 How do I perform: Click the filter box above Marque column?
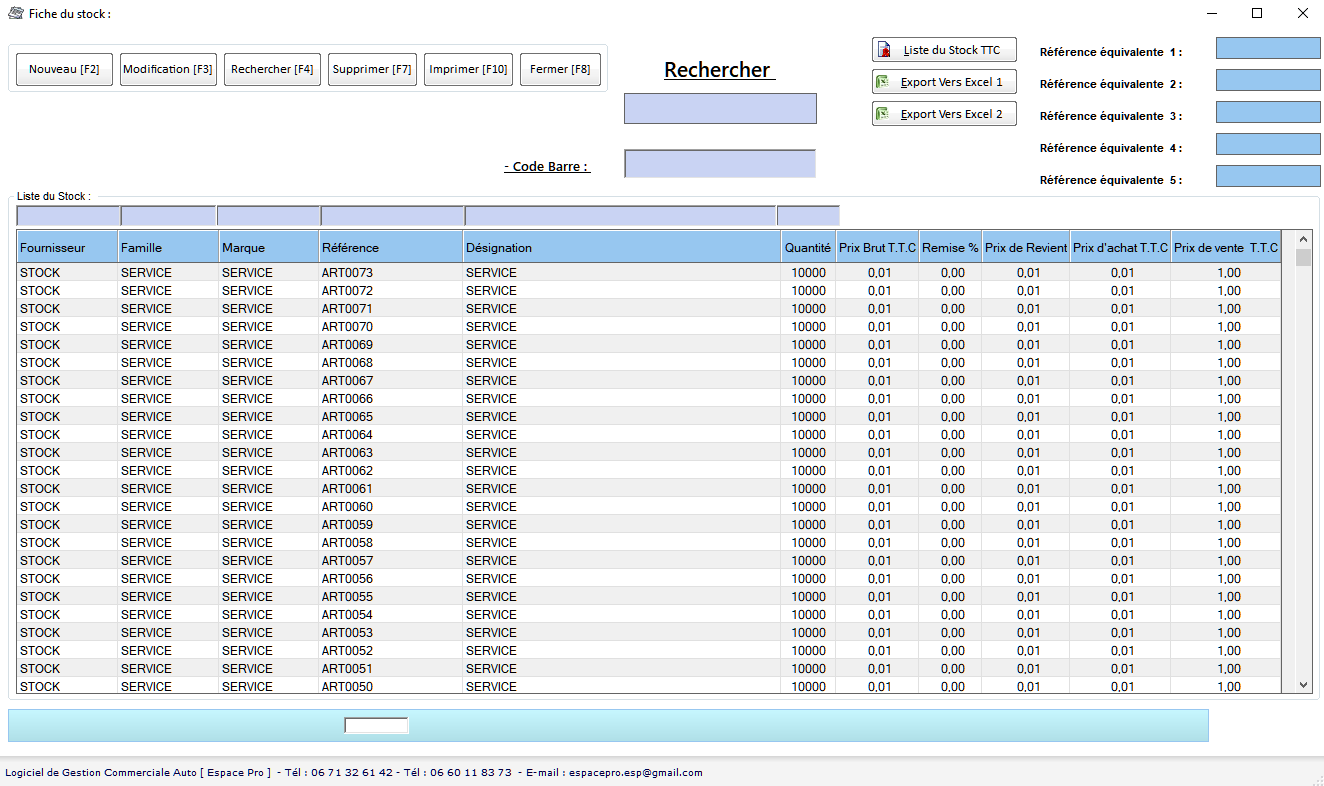[268, 216]
